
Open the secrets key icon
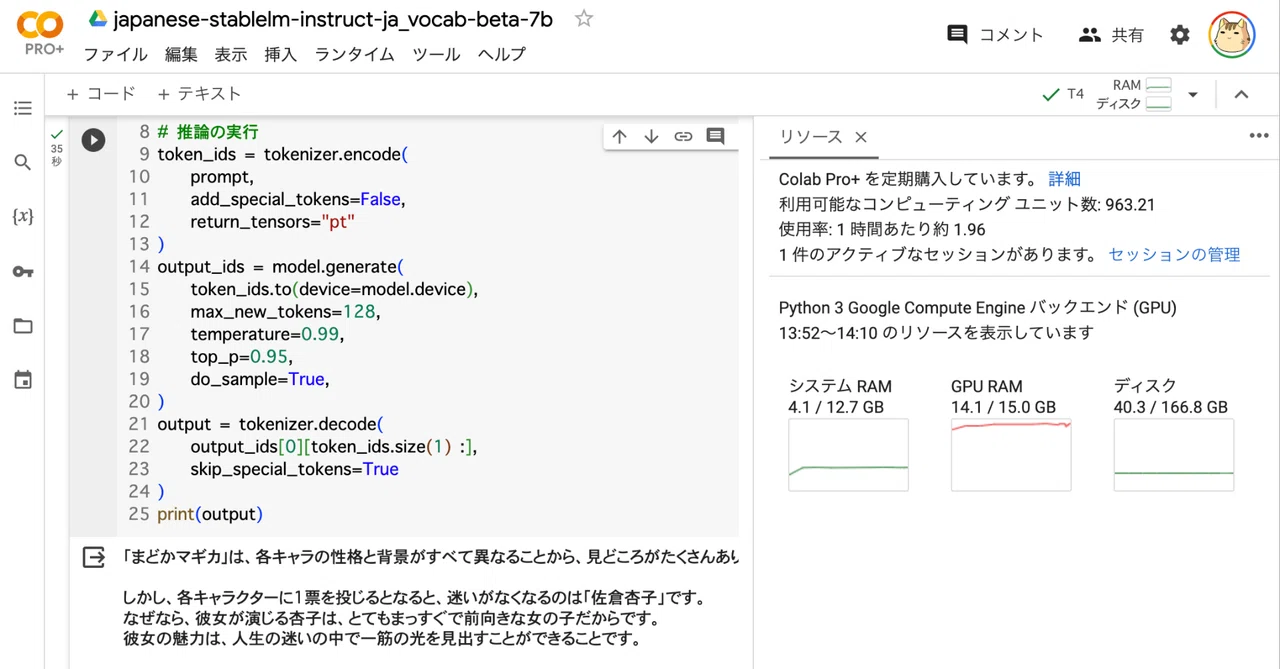point(23,271)
